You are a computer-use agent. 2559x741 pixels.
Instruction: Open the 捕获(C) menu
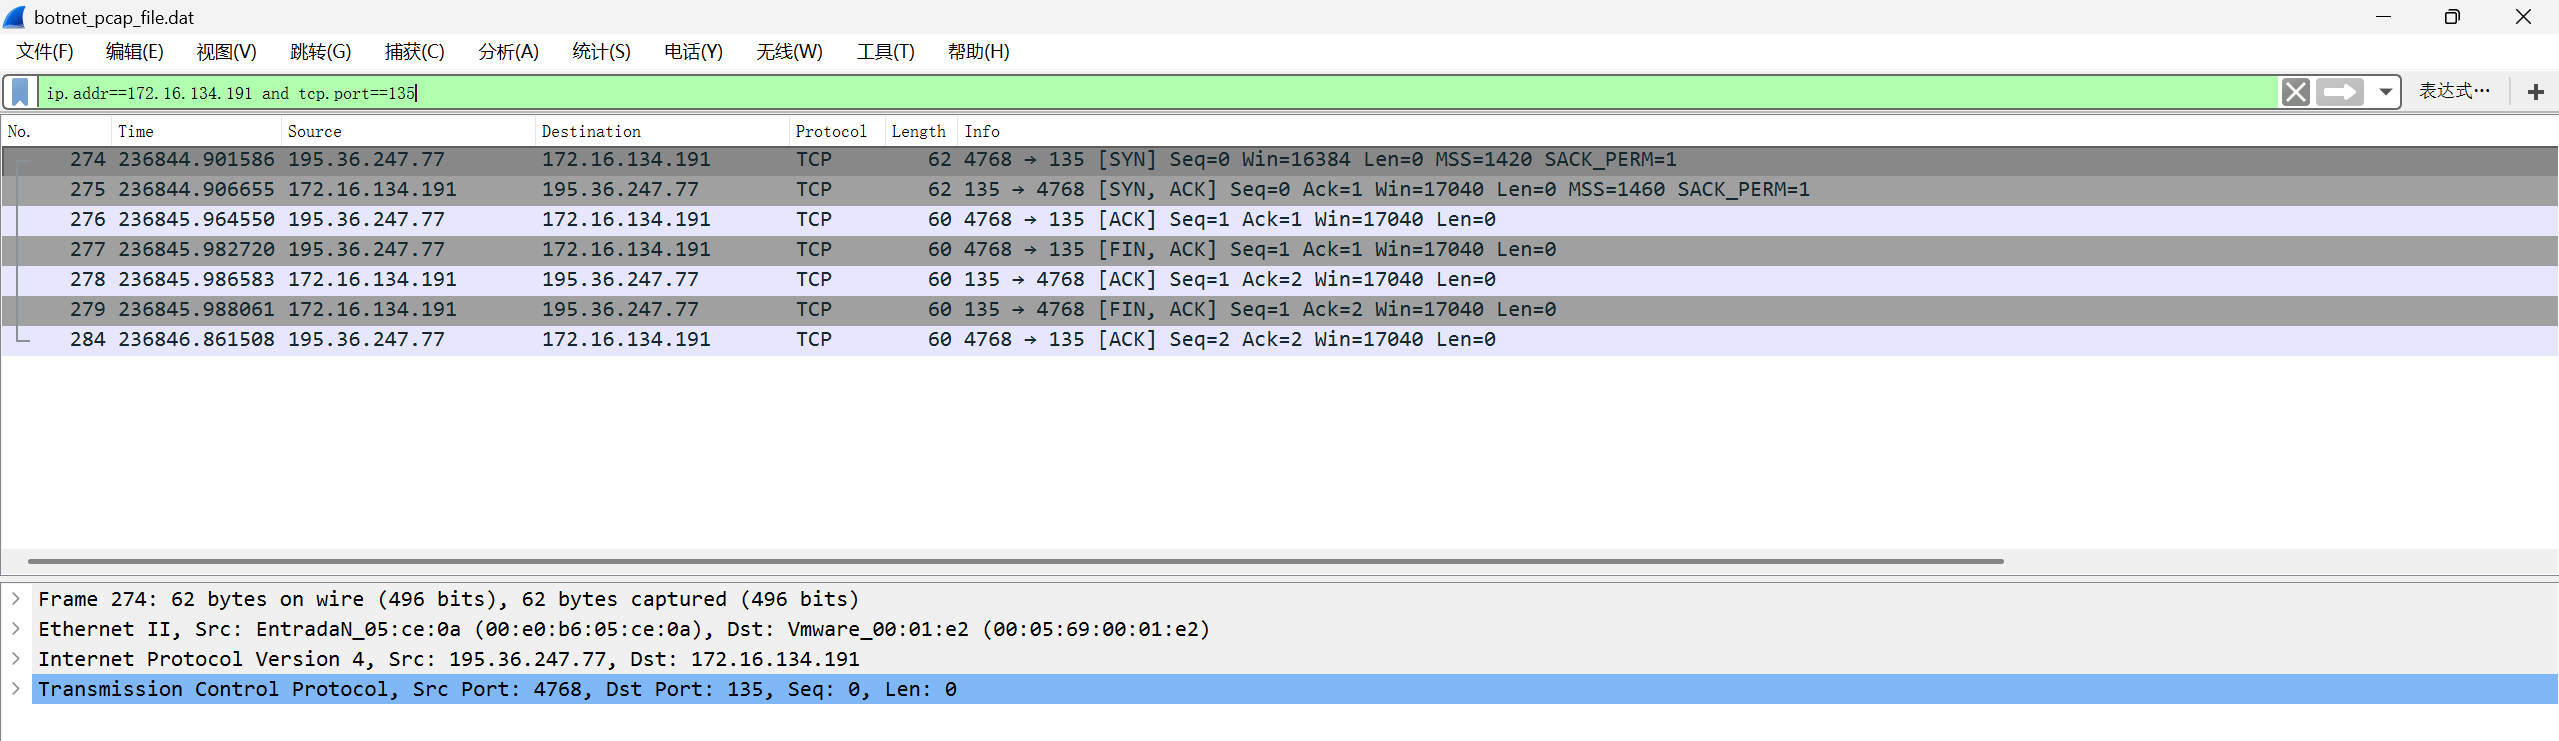414,52
